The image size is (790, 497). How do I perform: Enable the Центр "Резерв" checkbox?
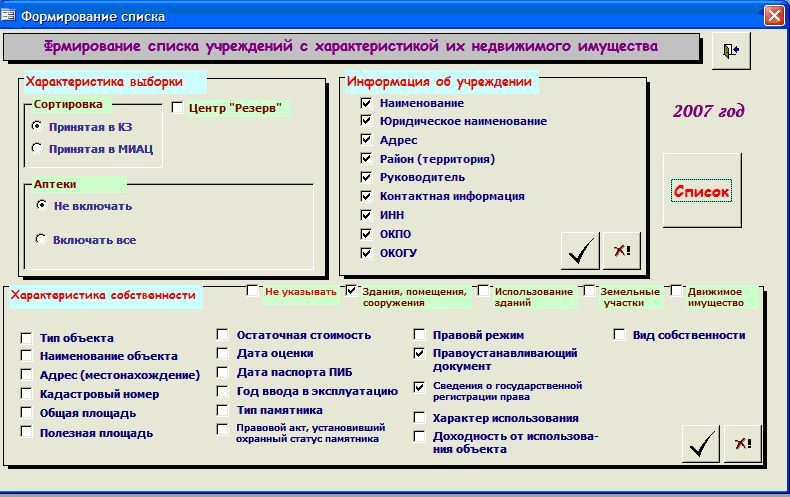178,108
